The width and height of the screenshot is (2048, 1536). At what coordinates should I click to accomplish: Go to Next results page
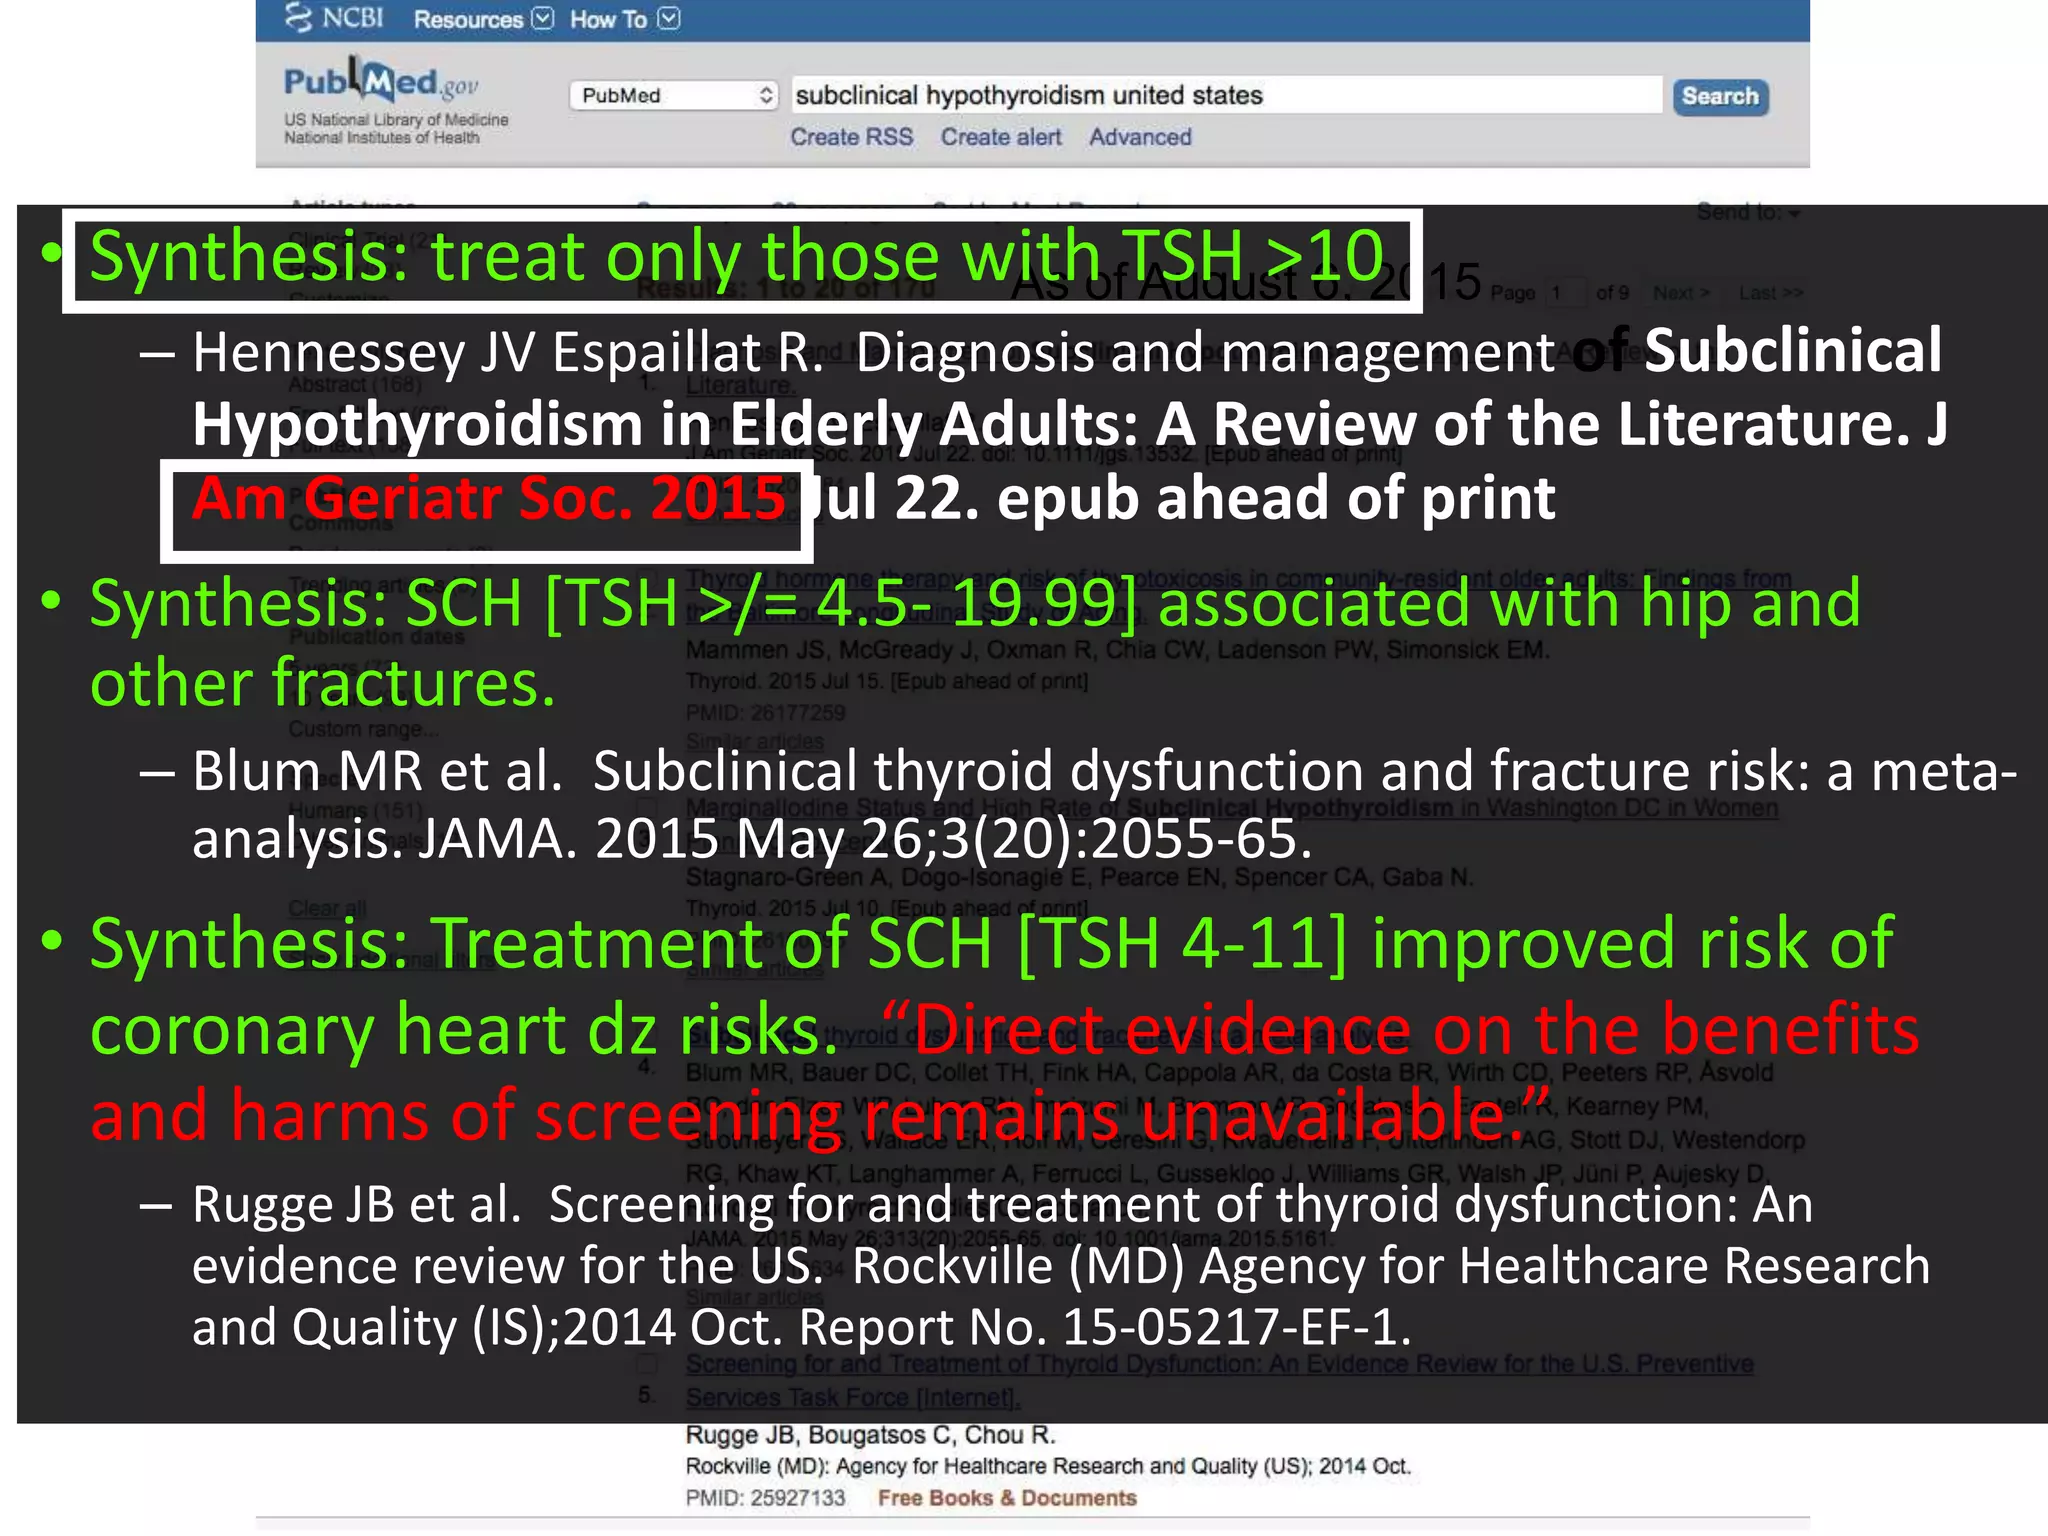(1682, 293)
